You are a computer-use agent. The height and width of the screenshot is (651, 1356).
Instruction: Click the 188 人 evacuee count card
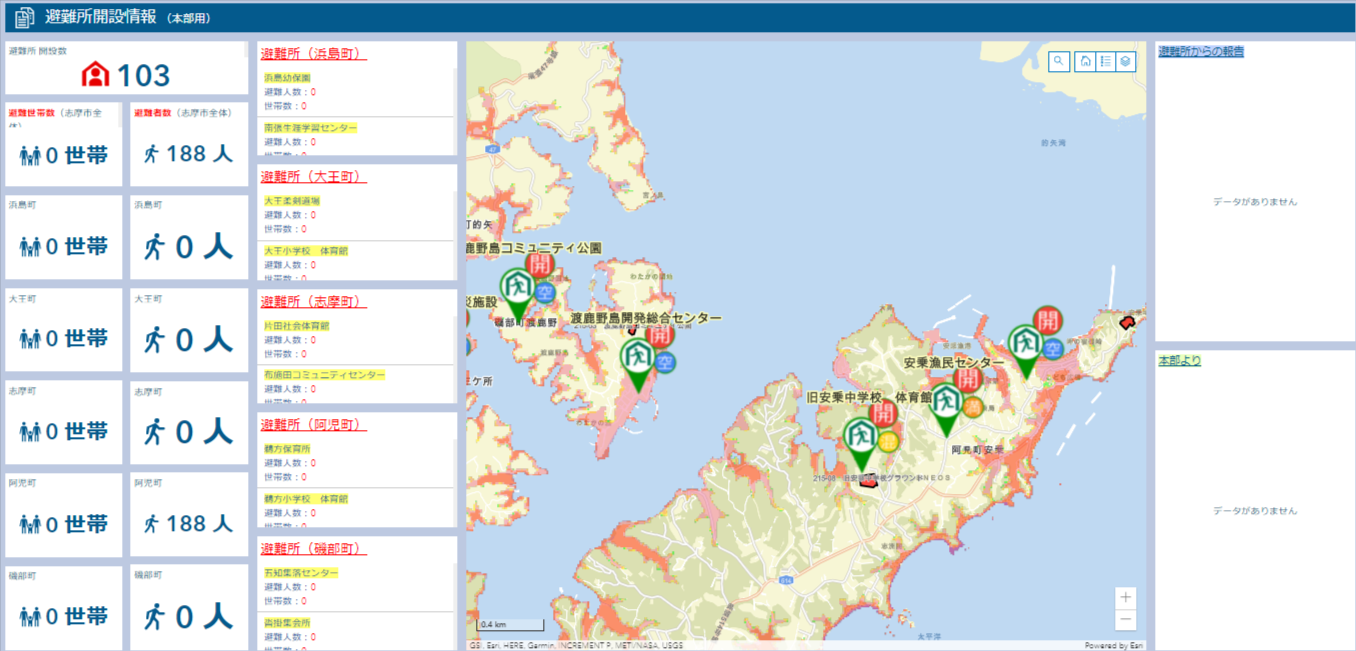pyautogui.click(x=188, y=153)
